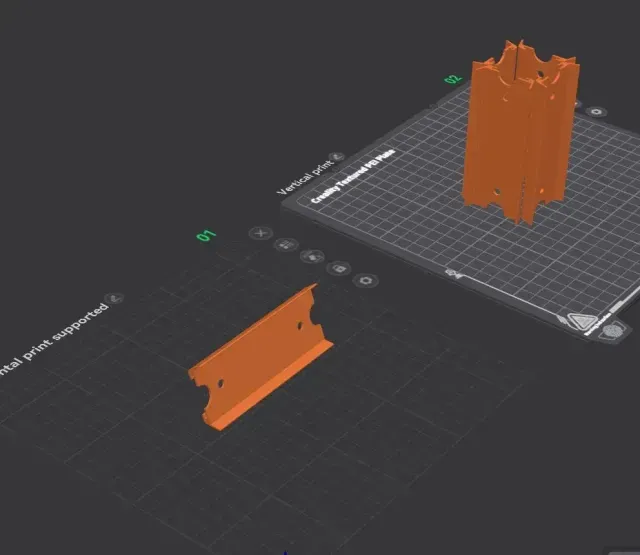The height and width of the screenshot is (555, 640).
Task: Select the tall vertical orange model on plate 02
Action: [521, 133]
